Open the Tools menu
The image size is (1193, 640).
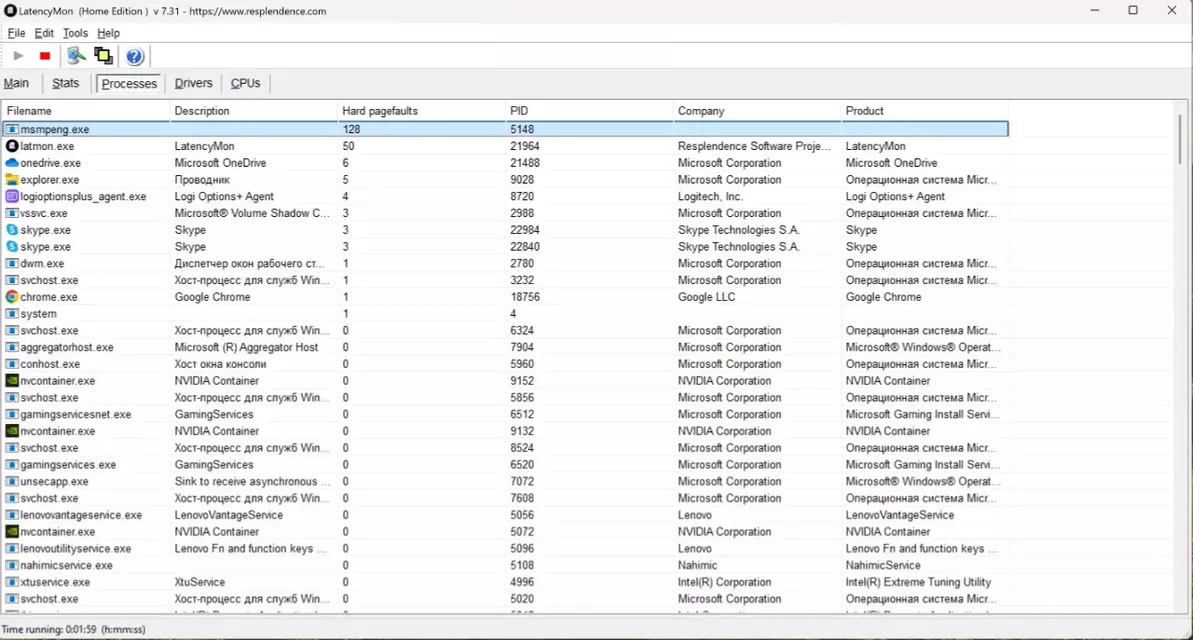(x=75, y=33)
